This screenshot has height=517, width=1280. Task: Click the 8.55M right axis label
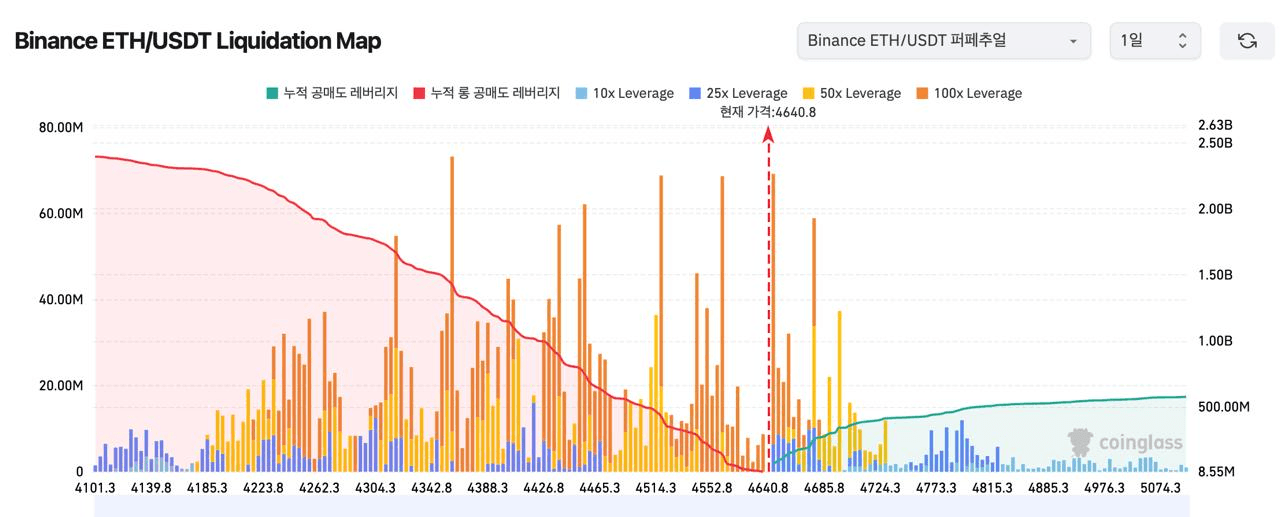[1216, 472]
